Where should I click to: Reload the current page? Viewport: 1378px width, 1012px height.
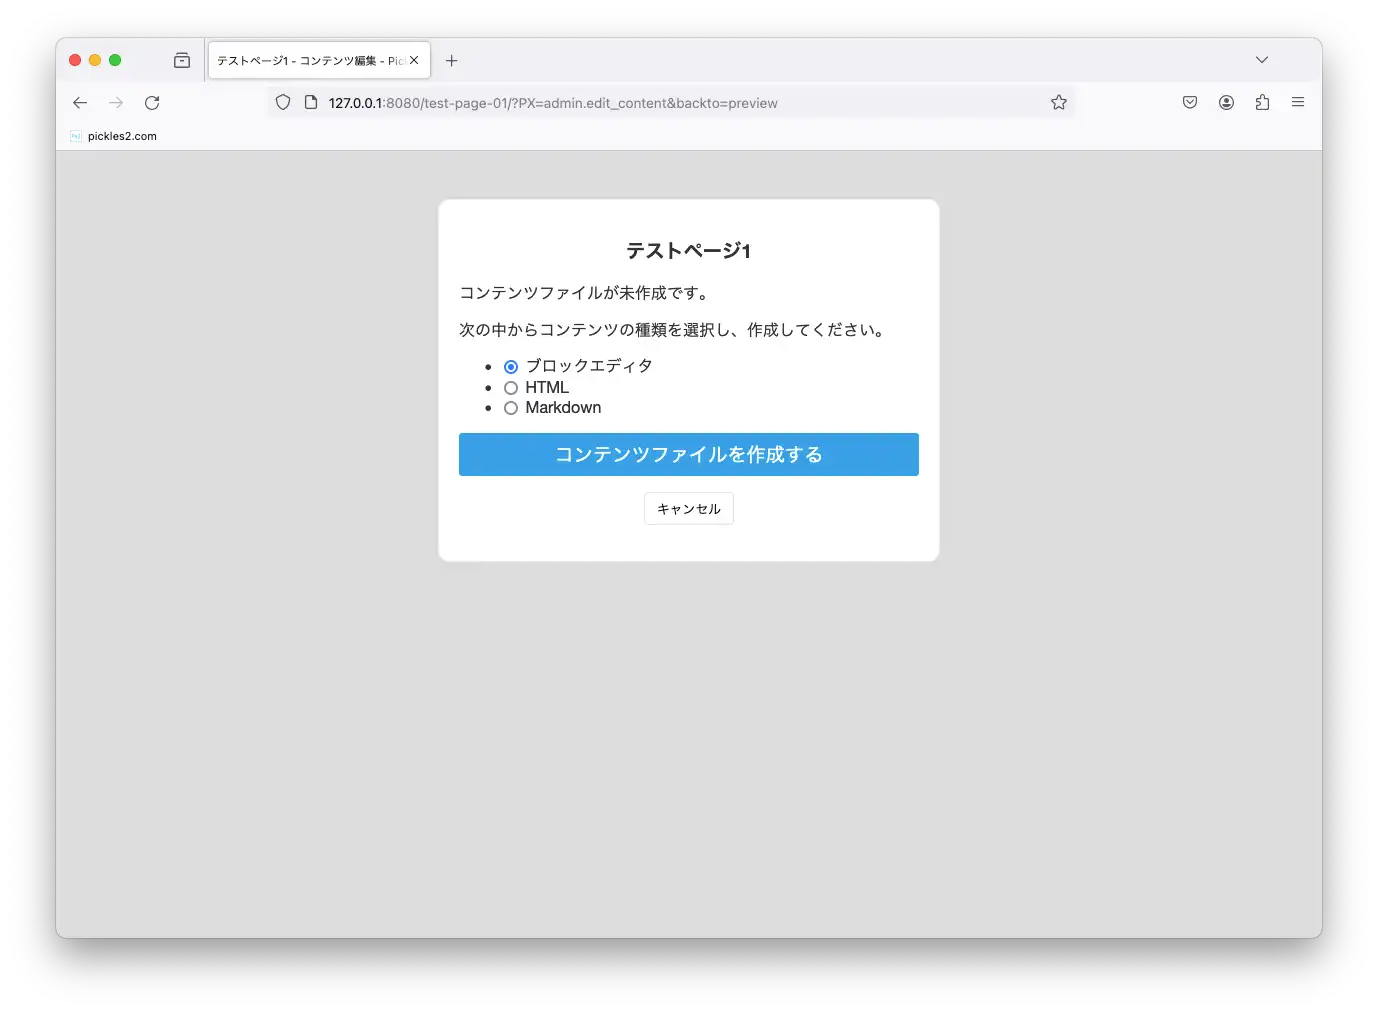click(152, 103)
